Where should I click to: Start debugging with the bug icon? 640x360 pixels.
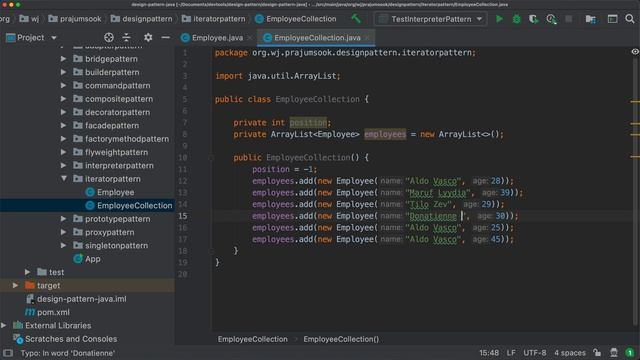[x=516, y=19]
